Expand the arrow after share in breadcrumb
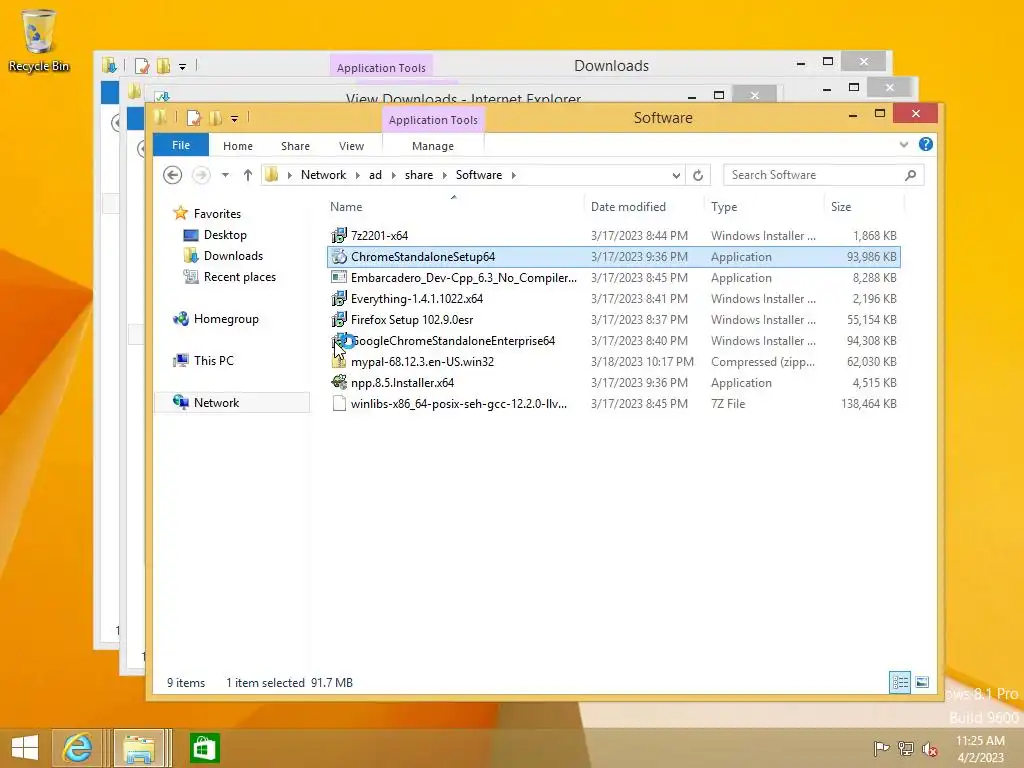The width and height of the screenshot is (1024, 768). 444,175
